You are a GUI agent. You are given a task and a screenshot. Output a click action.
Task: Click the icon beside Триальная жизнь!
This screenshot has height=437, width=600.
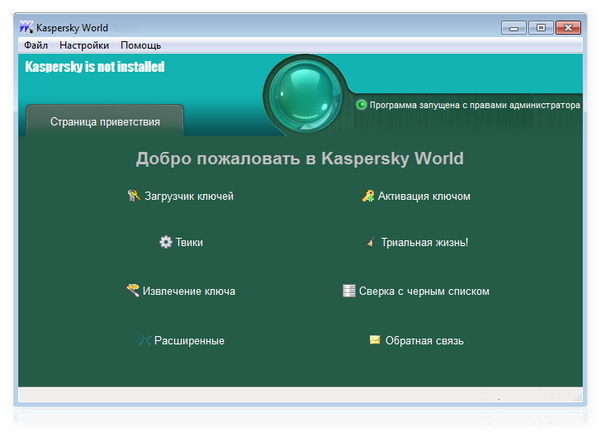[370, 242]
